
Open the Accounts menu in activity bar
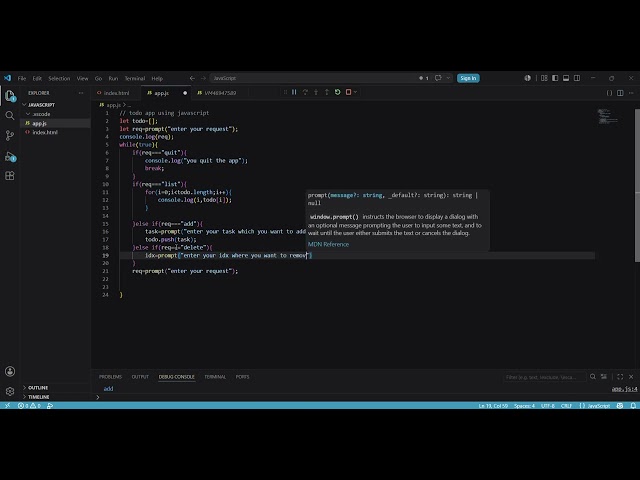(10, 371)
